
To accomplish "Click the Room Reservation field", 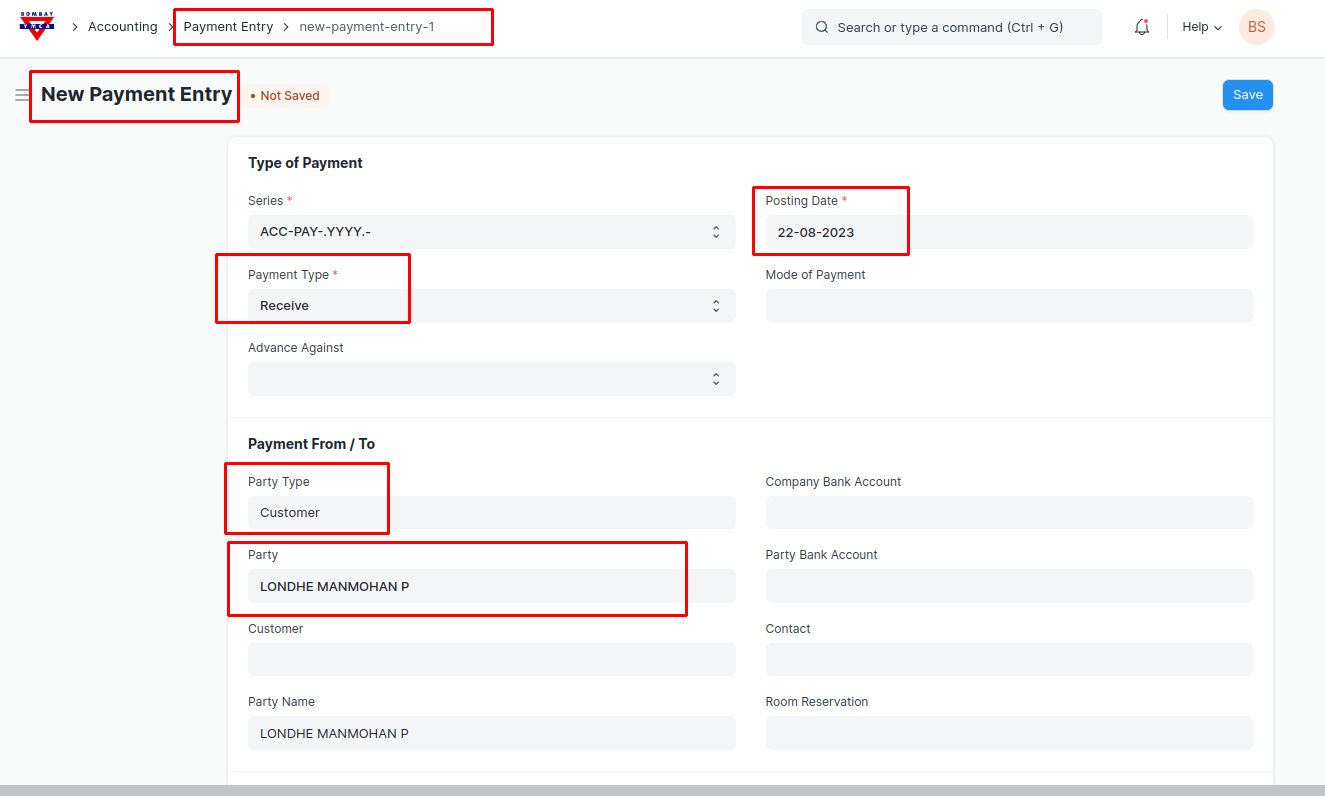I will click(1008, 733).
